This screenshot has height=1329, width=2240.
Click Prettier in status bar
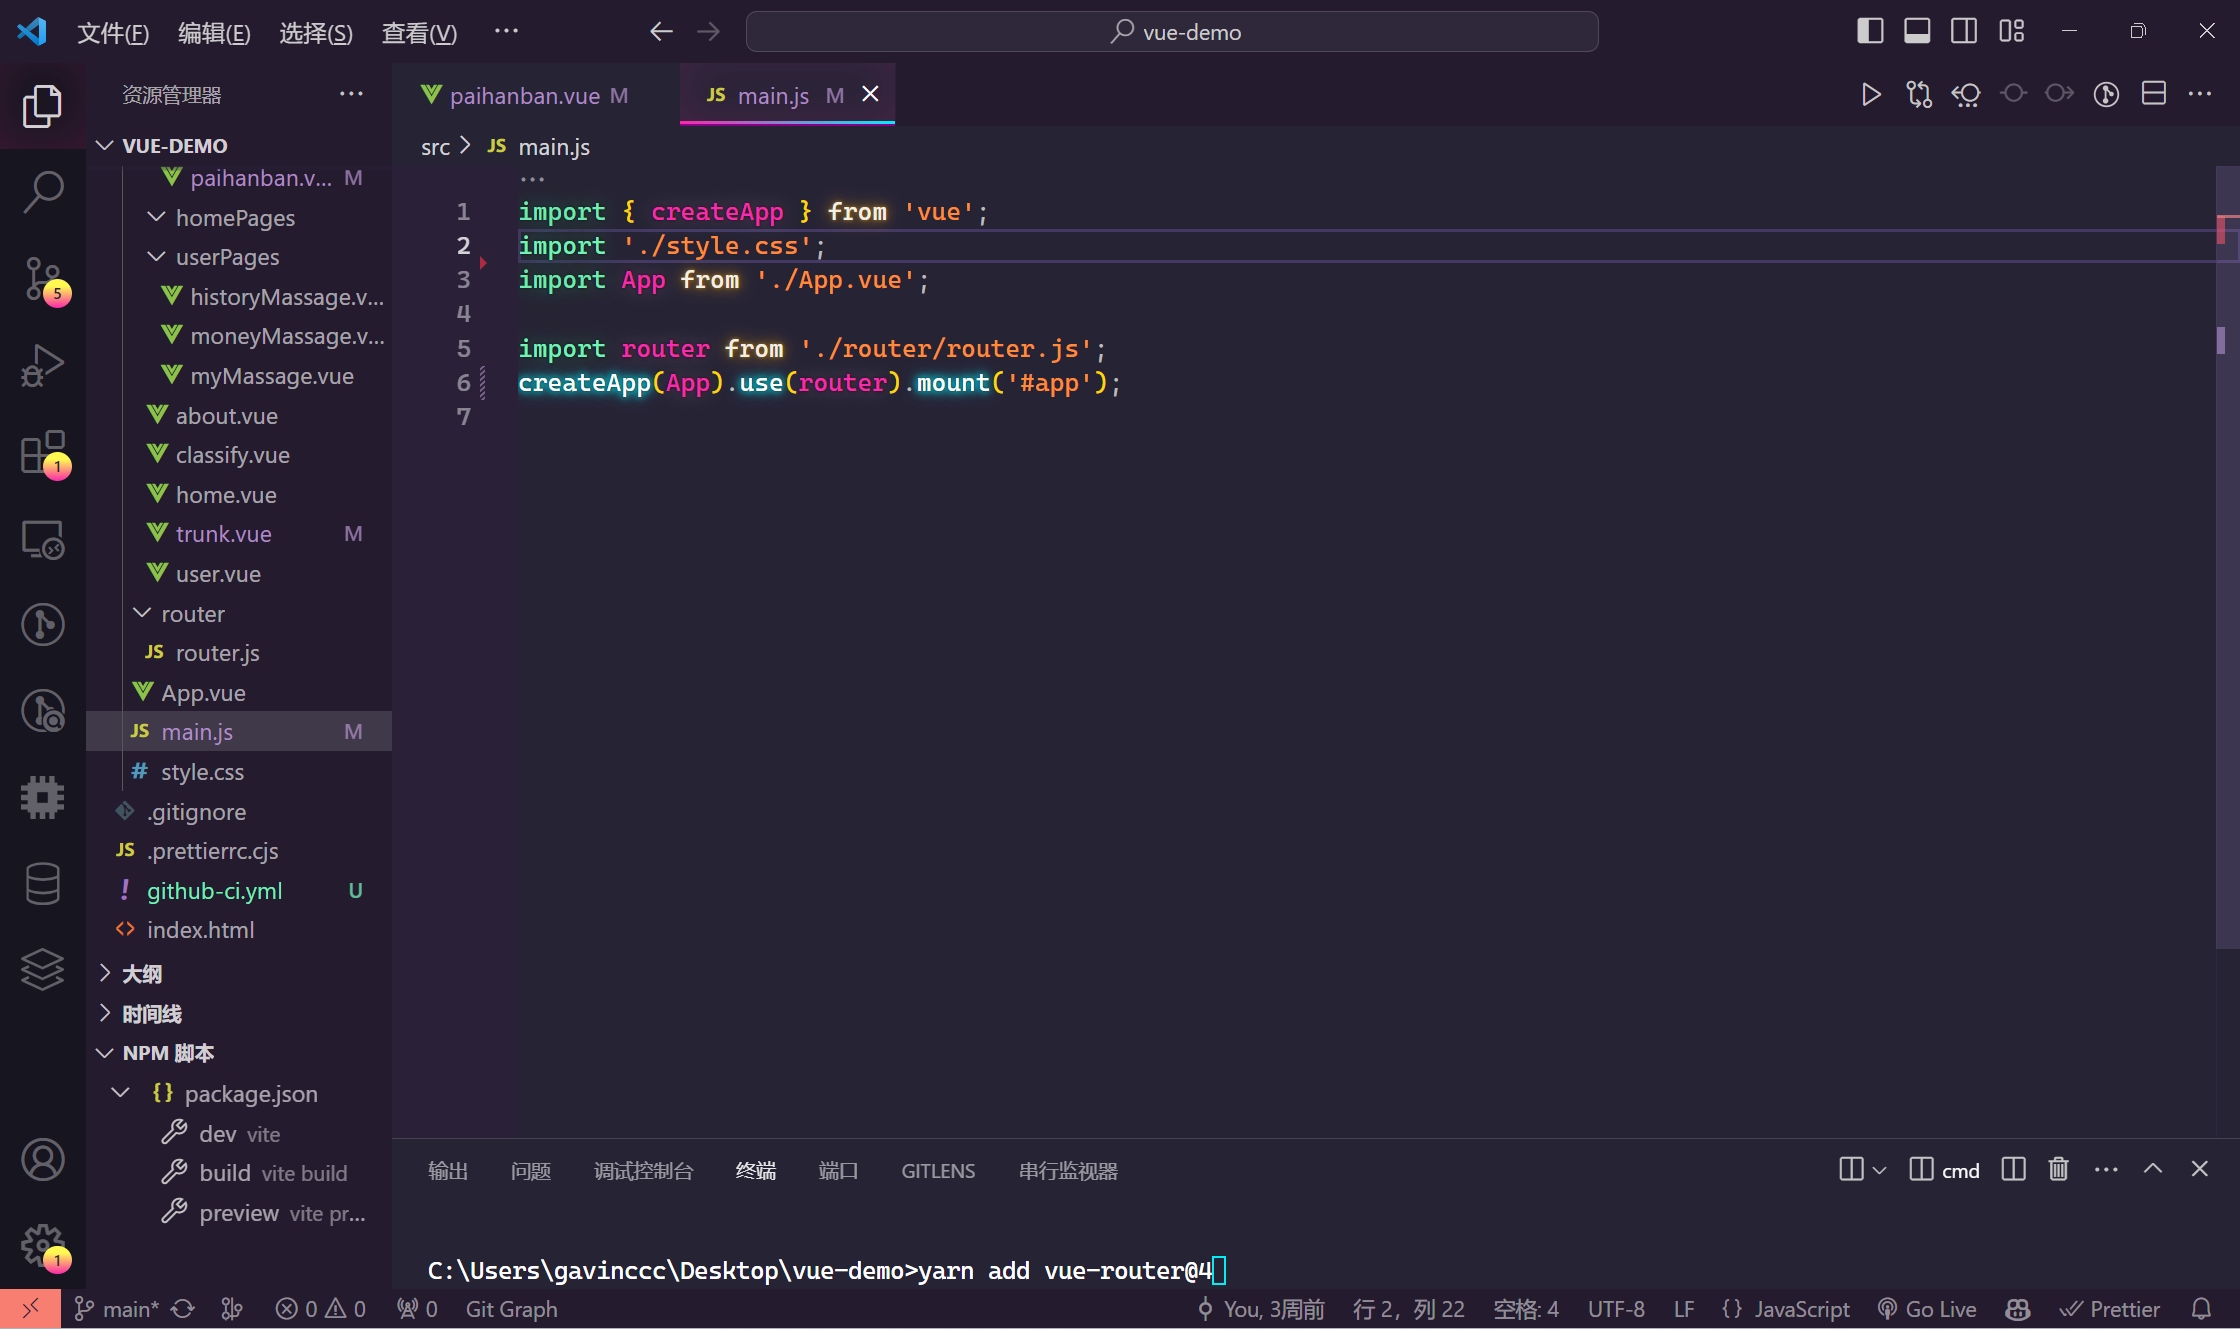2110,1309
